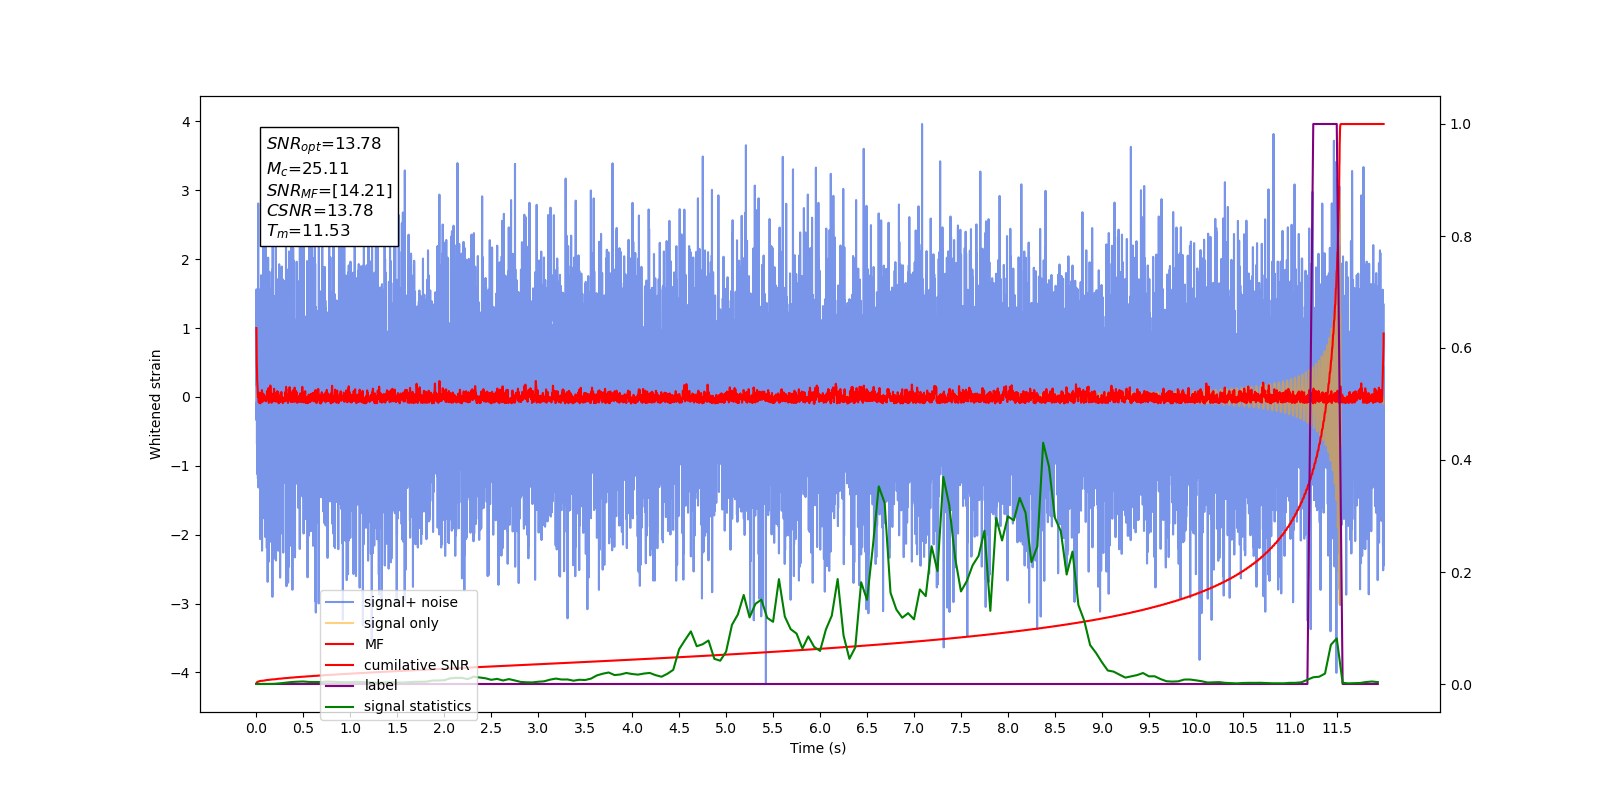This screenshot has width=1600, height=800.
Task: Click the purple label legend line sample
Action: [340, 685]
